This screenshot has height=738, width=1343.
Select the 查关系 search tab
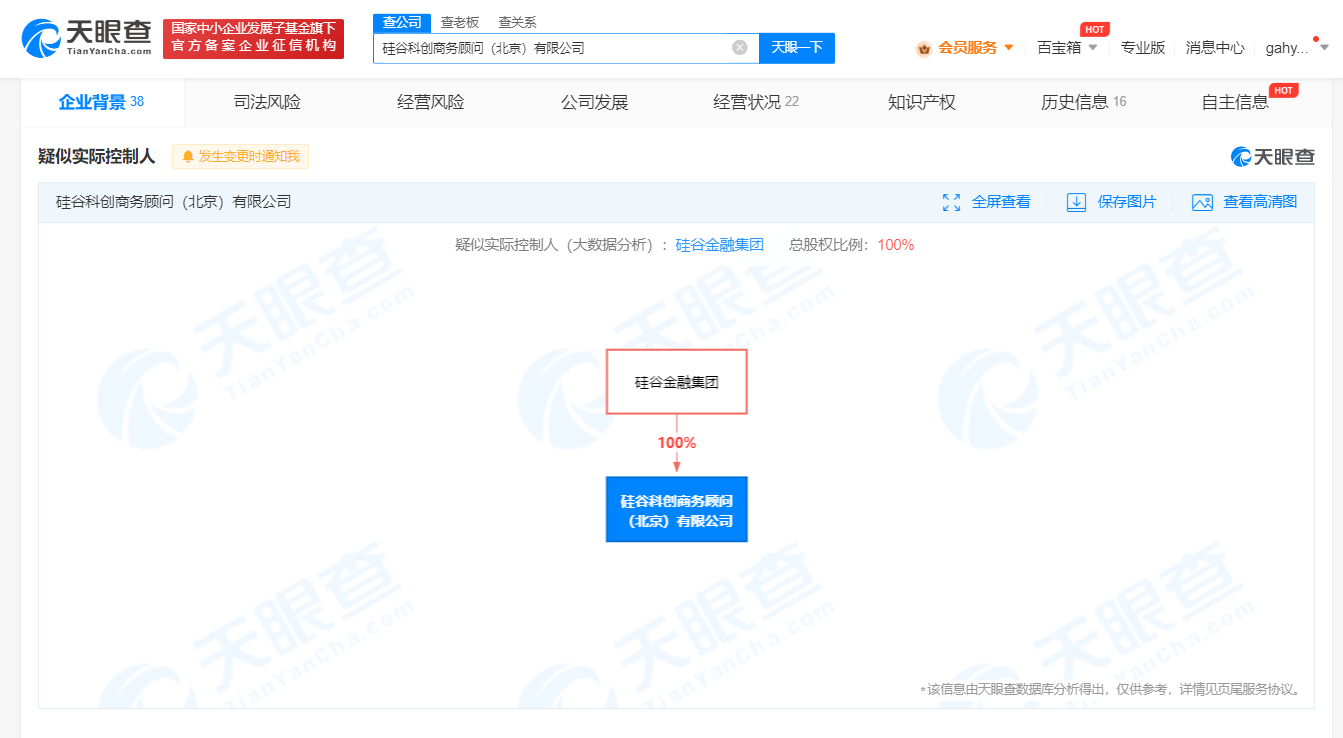pos(517,22)
